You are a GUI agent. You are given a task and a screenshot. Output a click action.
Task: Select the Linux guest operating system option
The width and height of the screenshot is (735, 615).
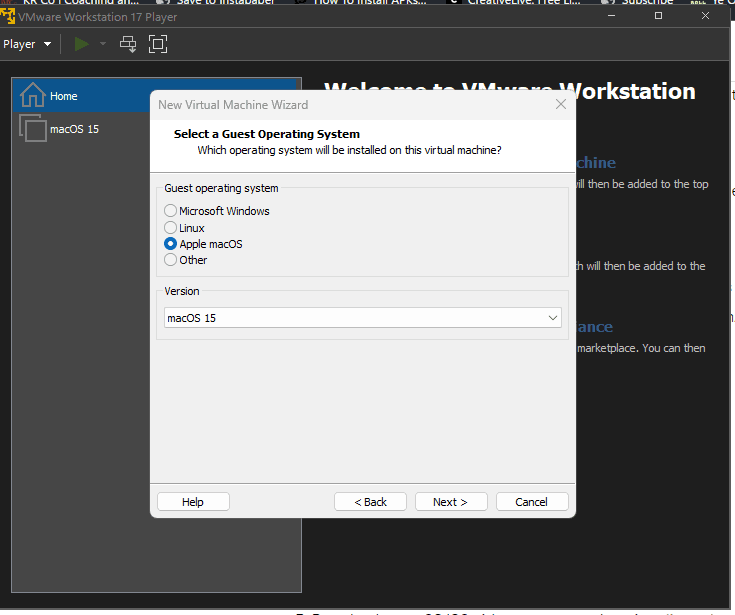click(x=171, y=228)
